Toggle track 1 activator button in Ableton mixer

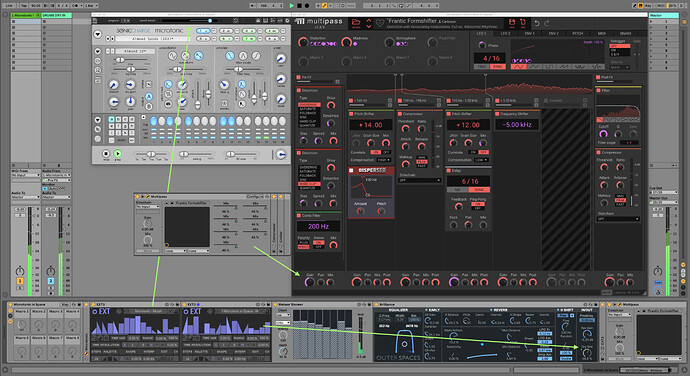(20, 281)
